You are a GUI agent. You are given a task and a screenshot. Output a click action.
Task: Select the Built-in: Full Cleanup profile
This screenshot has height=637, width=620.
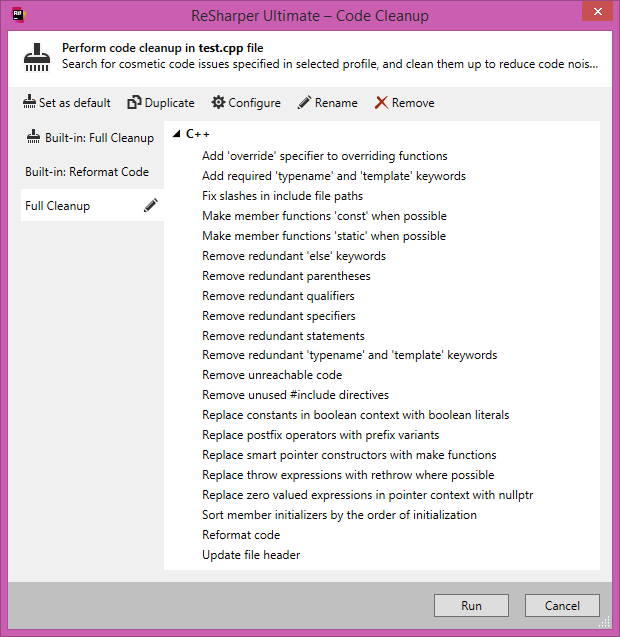point(92,138)
